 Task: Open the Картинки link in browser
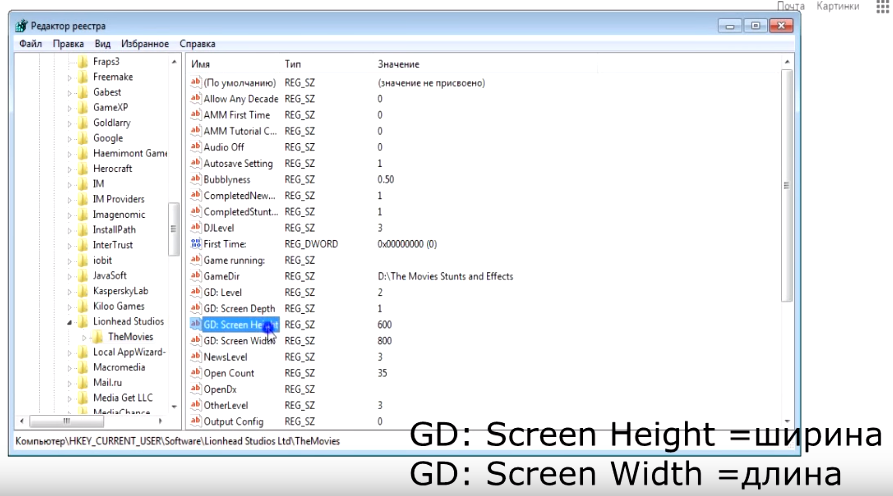(837, 6)
